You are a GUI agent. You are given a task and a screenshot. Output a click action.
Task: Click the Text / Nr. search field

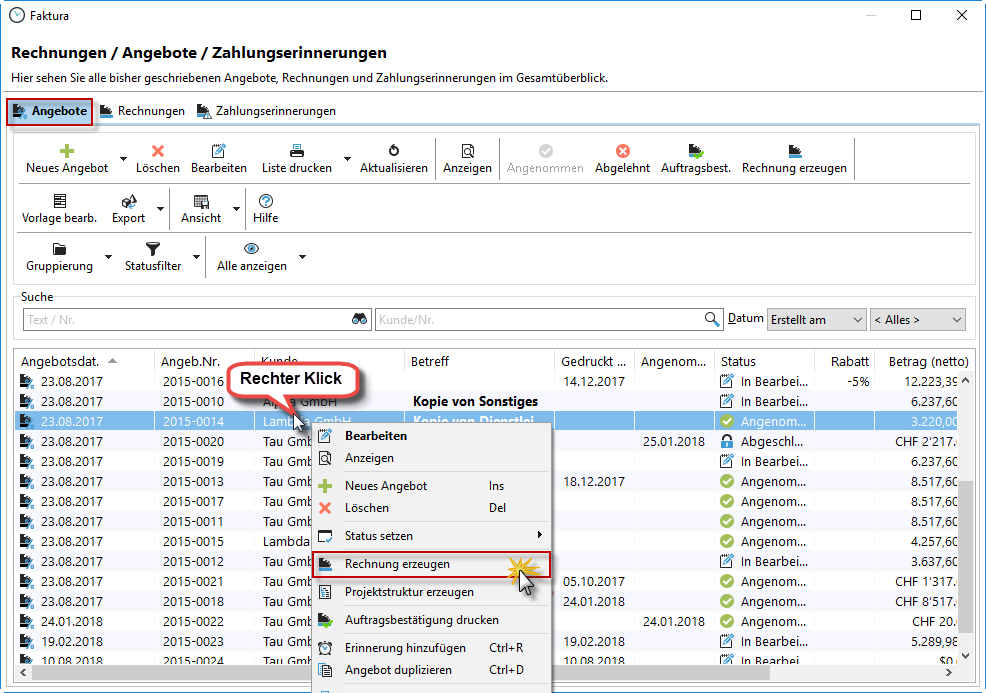pos(186,320)
